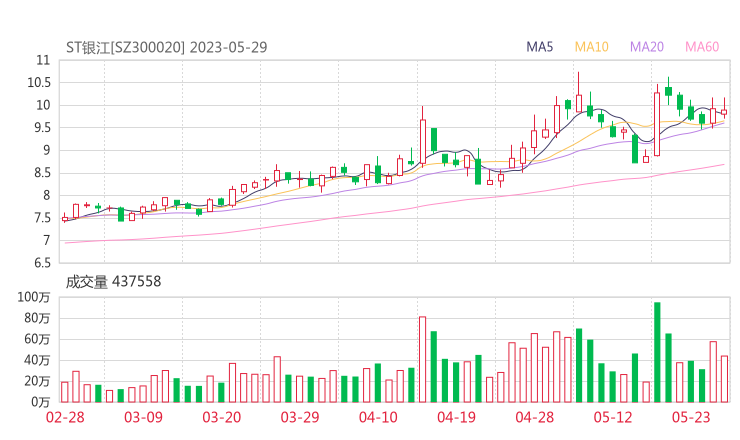
Task: Click the 6.5 price axis label
Action: (38, 263)
